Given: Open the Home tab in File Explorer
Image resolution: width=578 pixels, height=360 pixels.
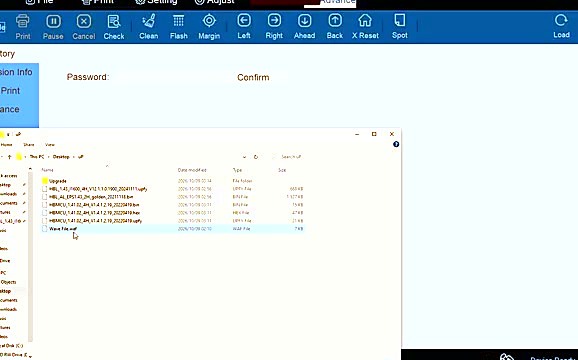Looking at the screenshot, I should [7, 145].
